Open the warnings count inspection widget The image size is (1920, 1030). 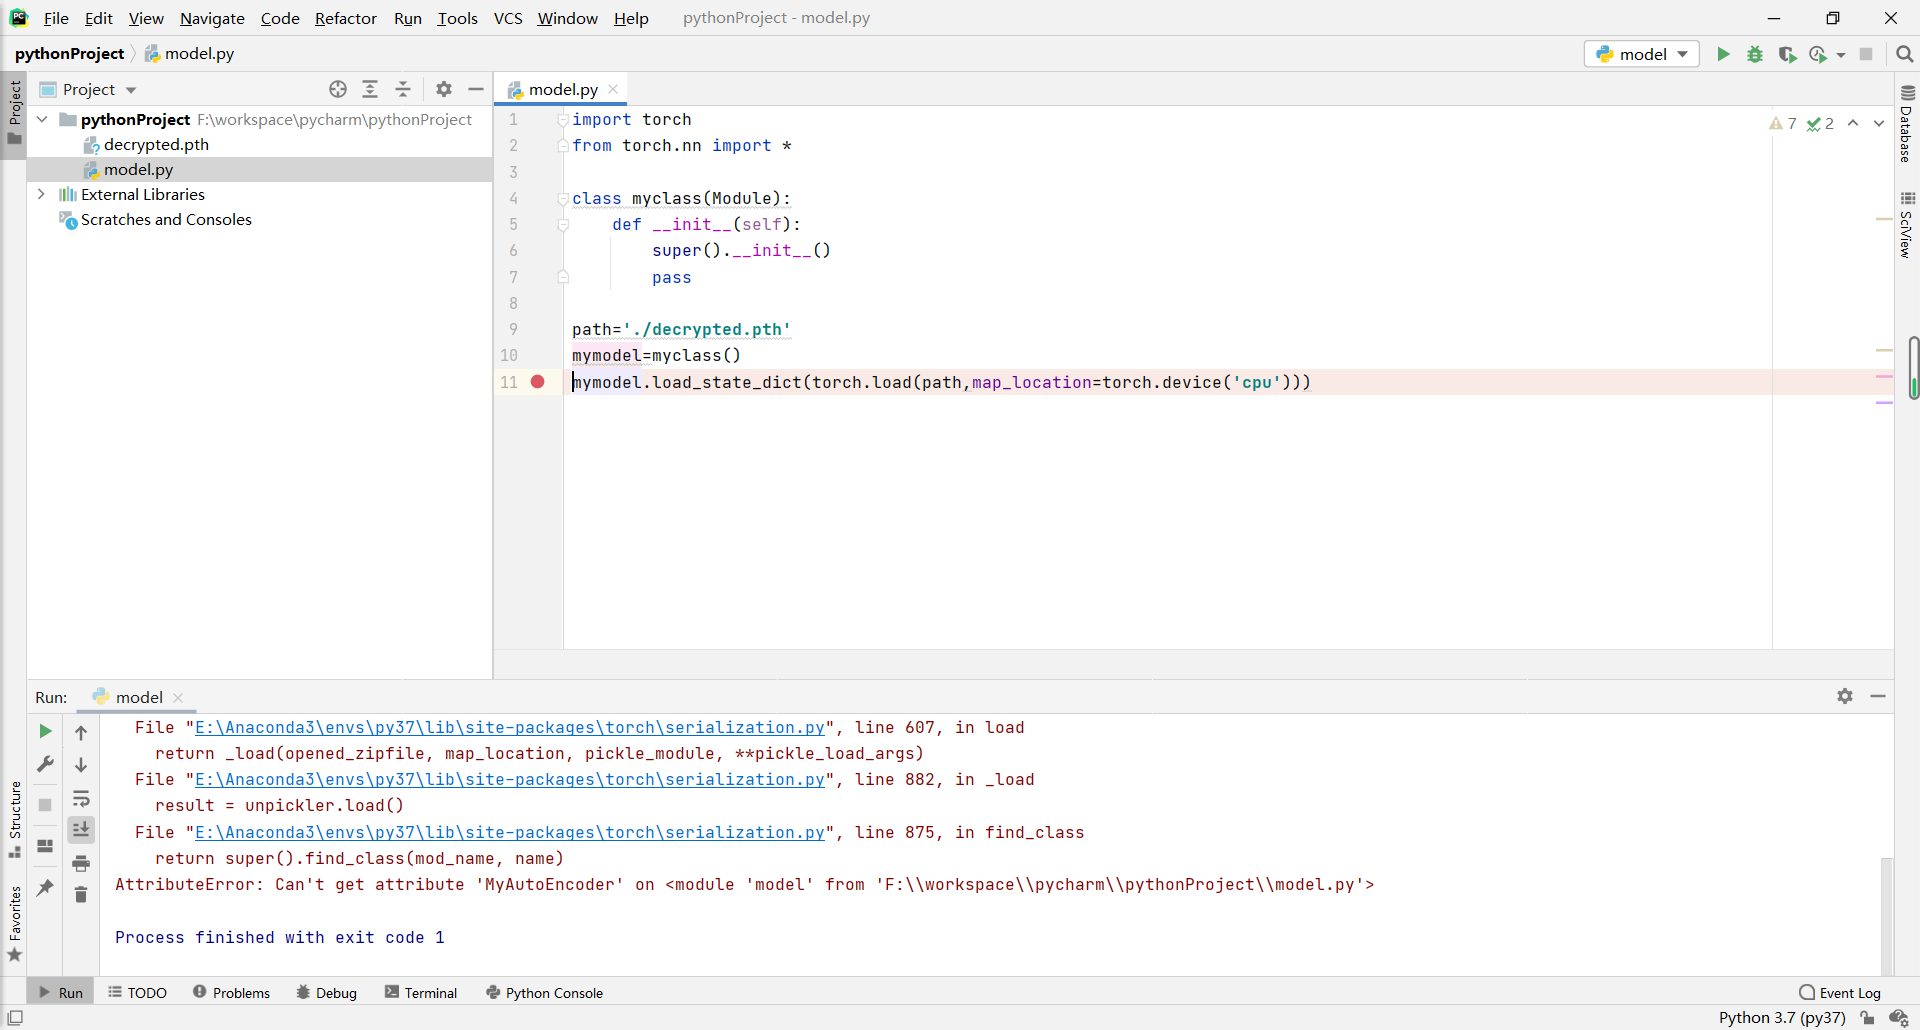click(x=1784, y=123)
